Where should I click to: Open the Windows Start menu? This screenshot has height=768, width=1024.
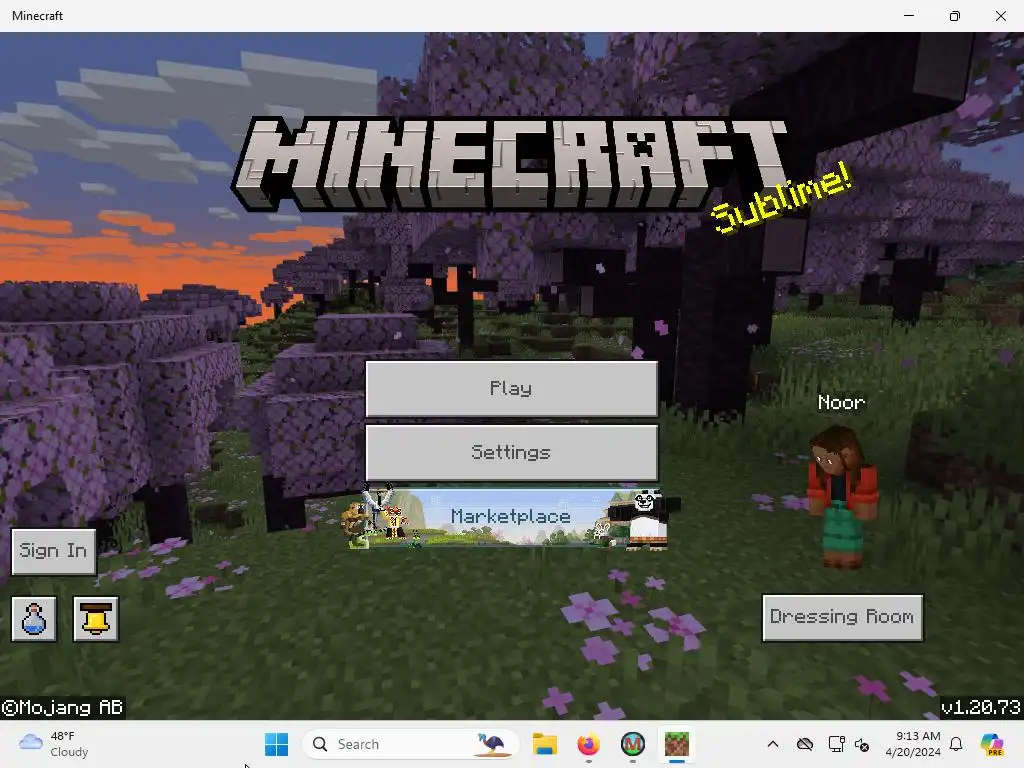[x=276, y=744]
